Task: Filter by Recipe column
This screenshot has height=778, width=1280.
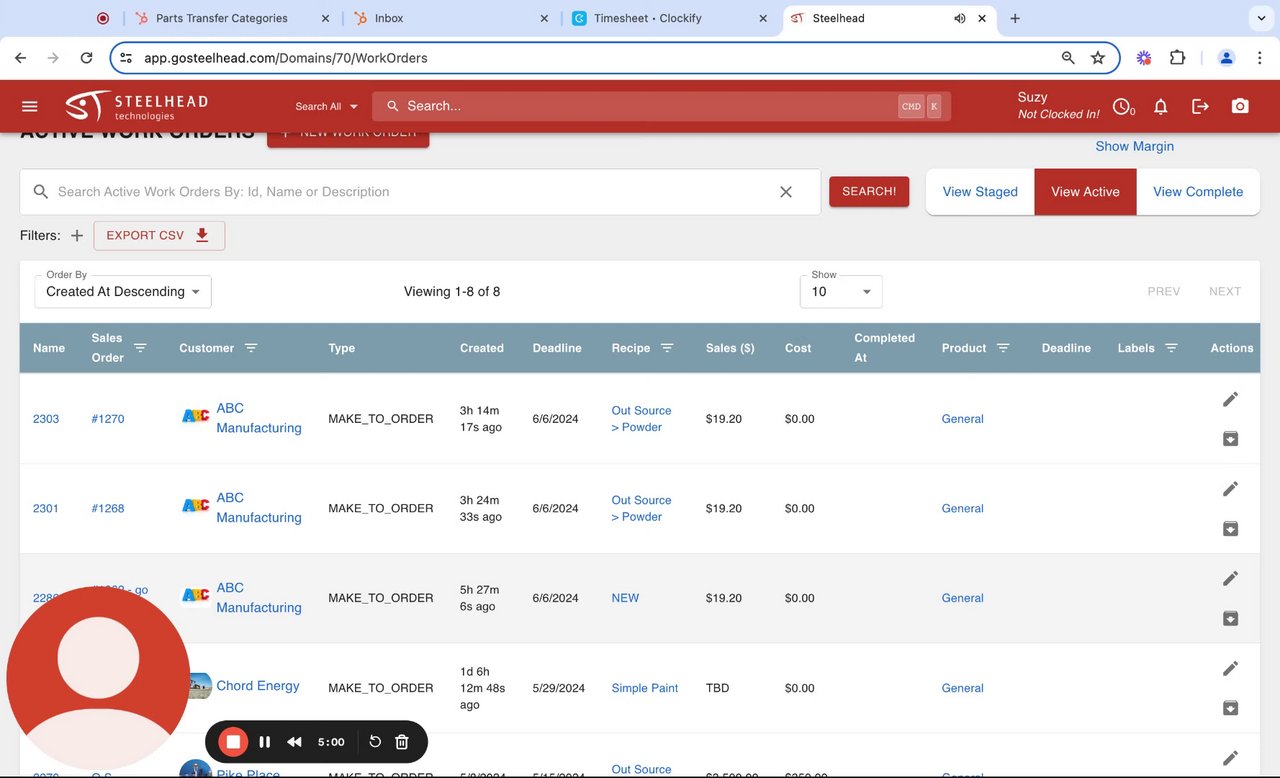Action: (x=667, y=348)
